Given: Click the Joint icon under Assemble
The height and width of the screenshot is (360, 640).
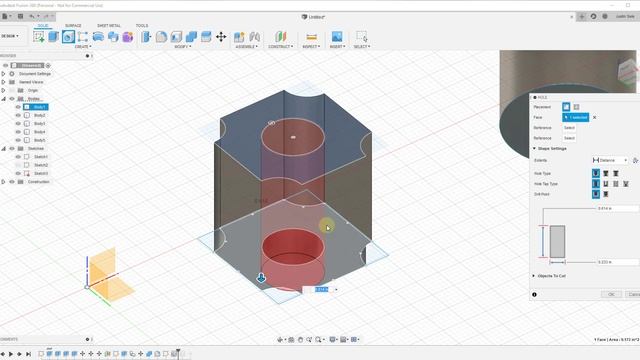Looking at the screenshot, I should coord(254,37).
